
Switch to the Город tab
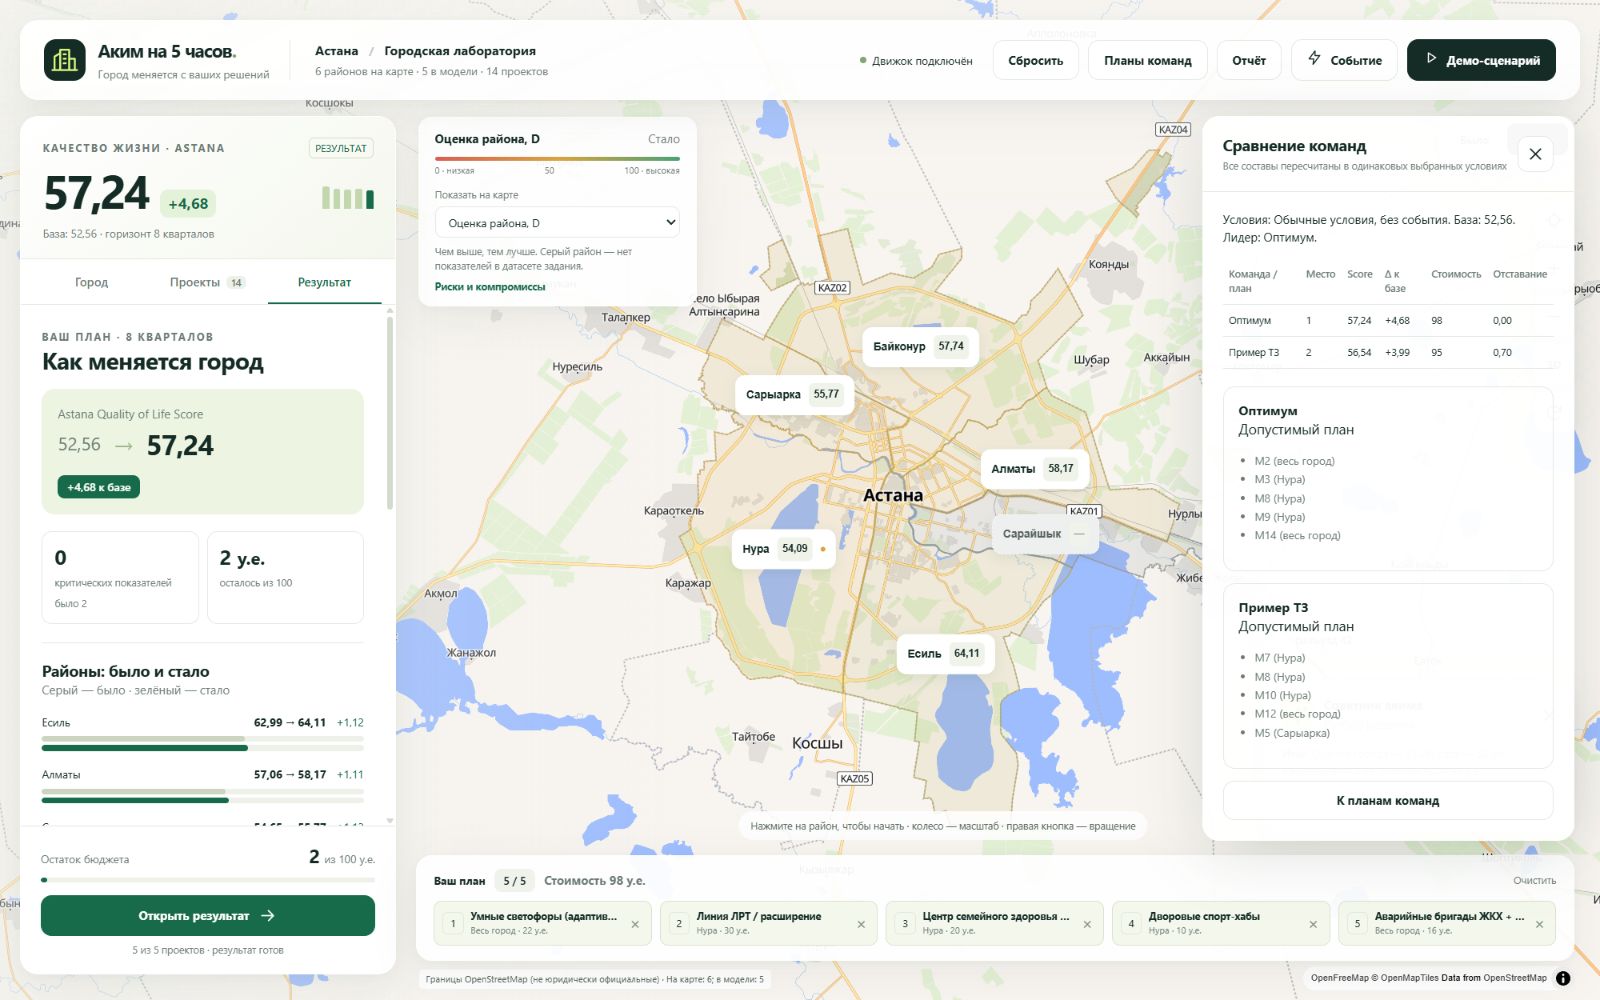pos(91,282)
